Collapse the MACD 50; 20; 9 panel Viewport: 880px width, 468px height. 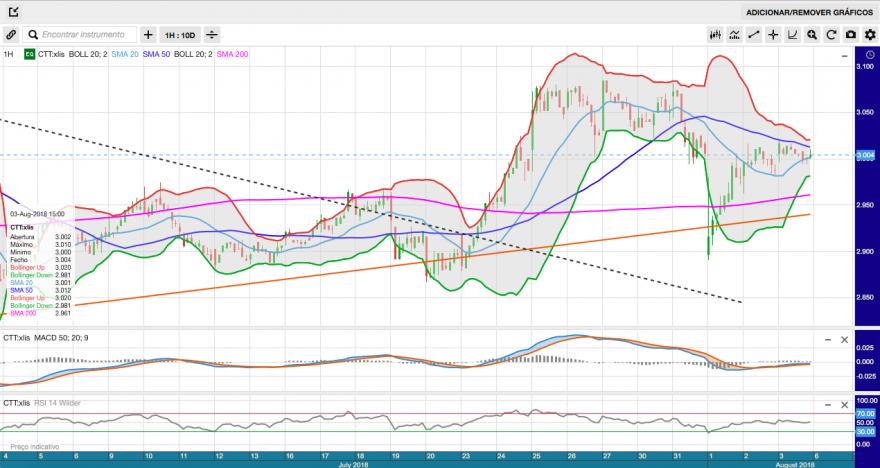coord(828,339)
